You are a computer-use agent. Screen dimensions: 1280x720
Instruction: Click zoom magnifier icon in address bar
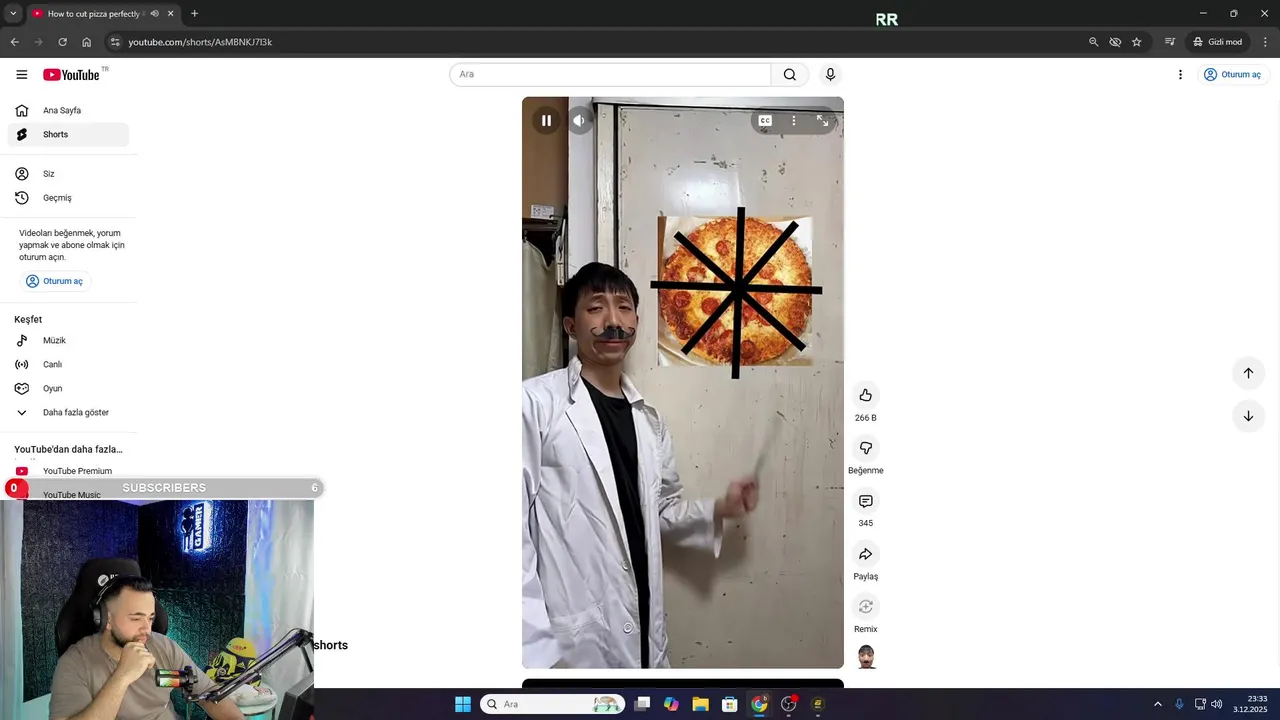click(x=1093, y=42)
